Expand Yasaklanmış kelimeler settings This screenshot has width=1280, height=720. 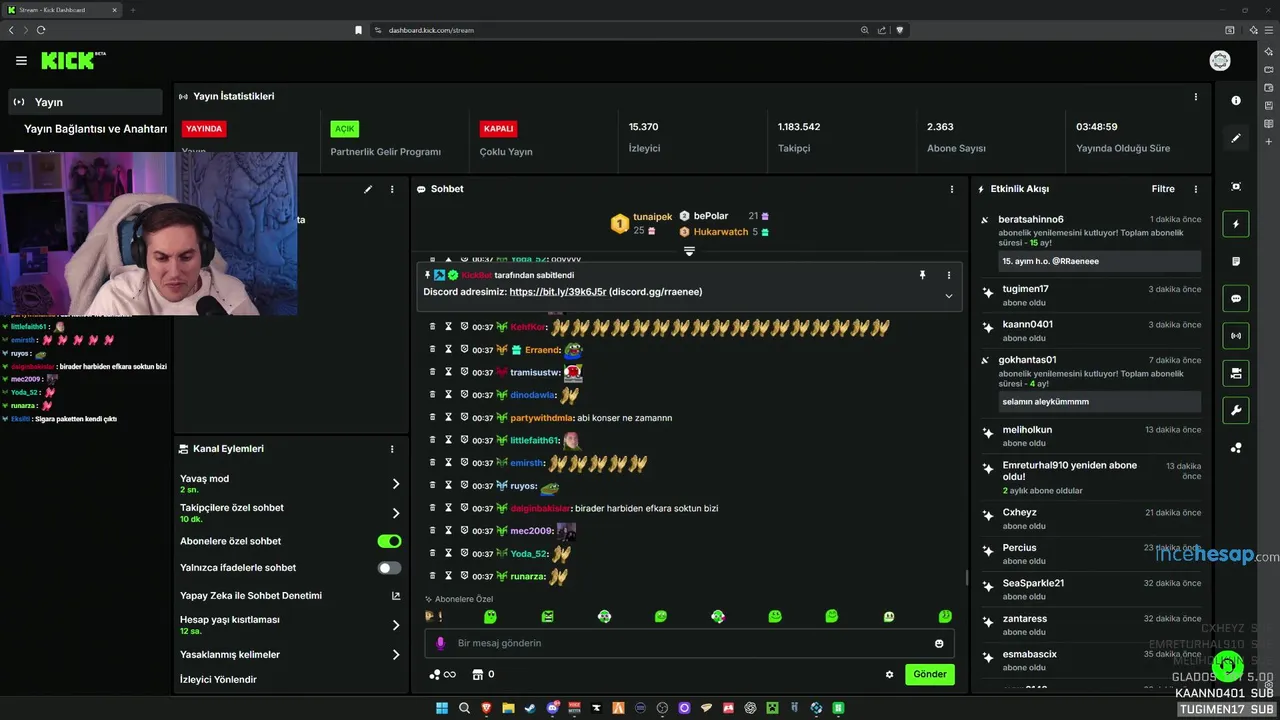coord(396,655)
